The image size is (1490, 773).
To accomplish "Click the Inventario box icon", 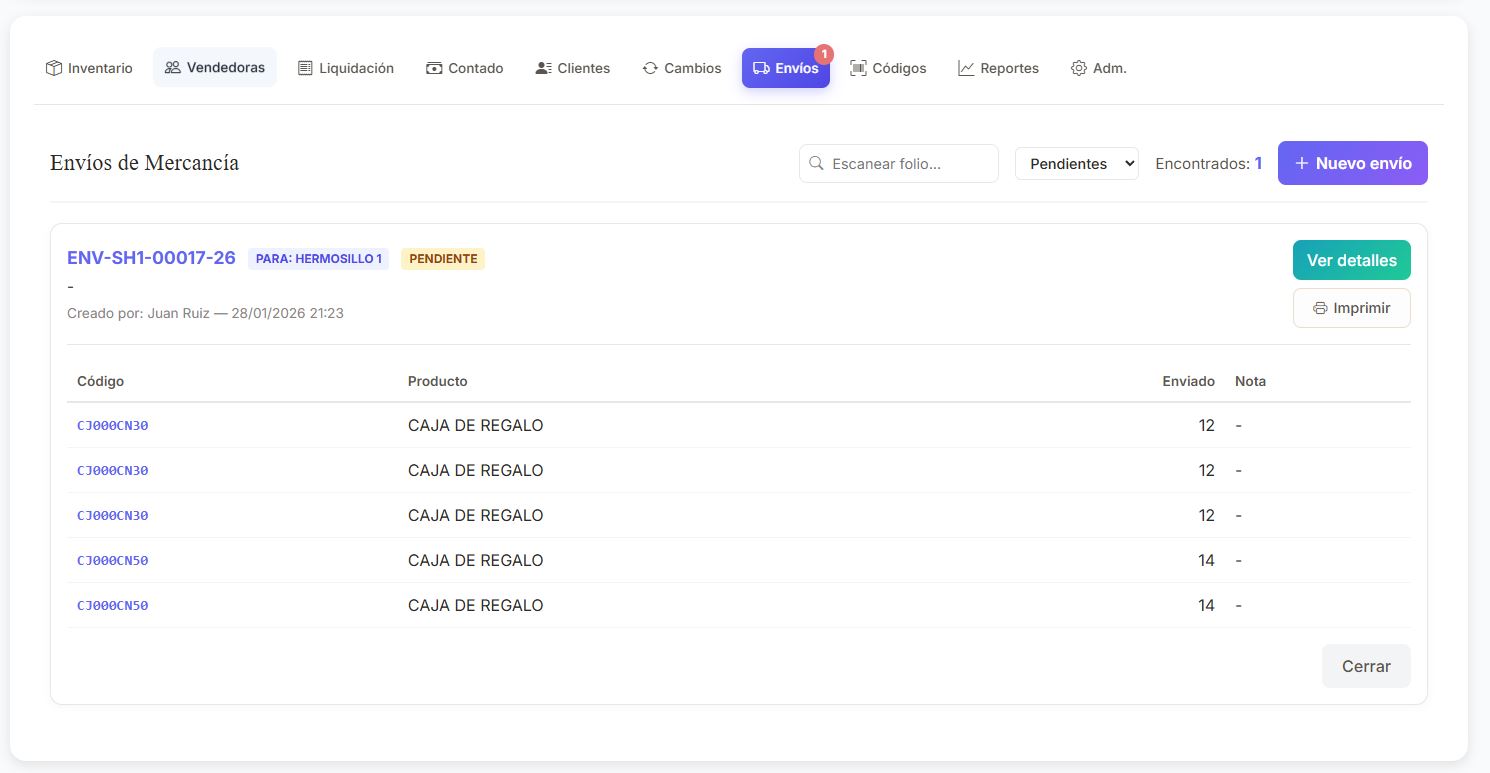I will (x=54, y=68).
